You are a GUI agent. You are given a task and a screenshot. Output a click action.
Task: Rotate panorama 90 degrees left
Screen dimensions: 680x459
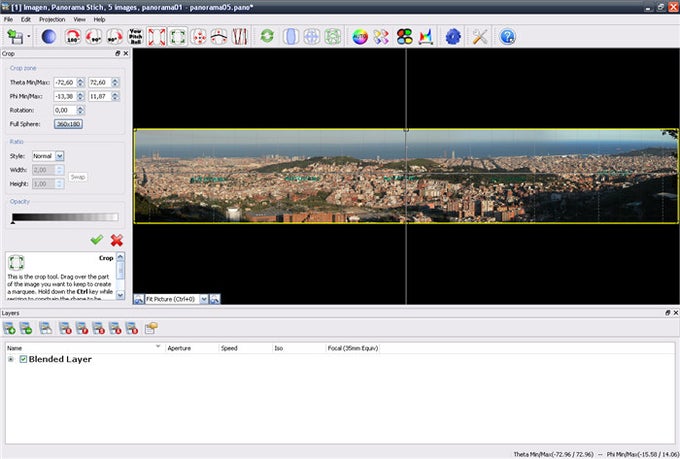[x=93, y=36]
